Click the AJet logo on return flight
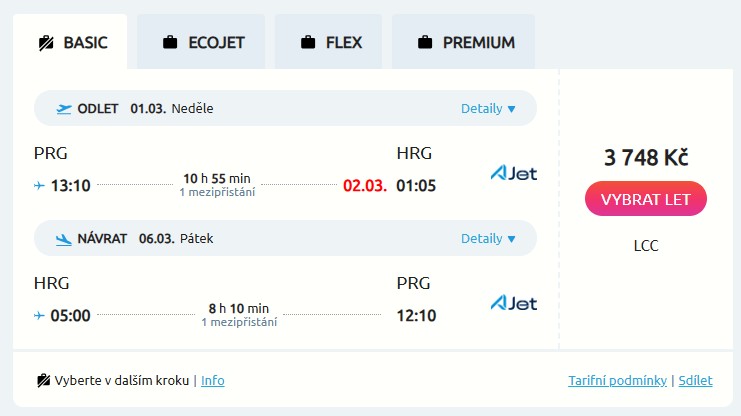The width and height of the screenshot is (741, 416). click(513, 303)
